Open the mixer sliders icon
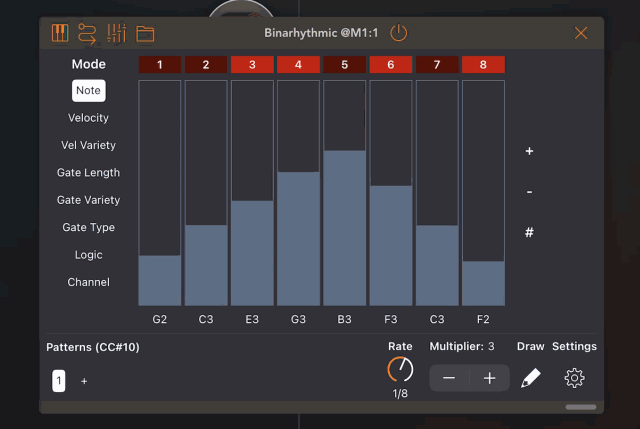This screenshot has height=429, width=640. pos(116,33)
